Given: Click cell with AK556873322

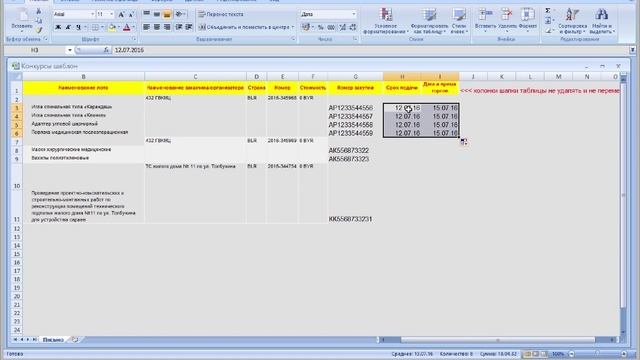Looking at the screenshot, I should coord(355,150).
